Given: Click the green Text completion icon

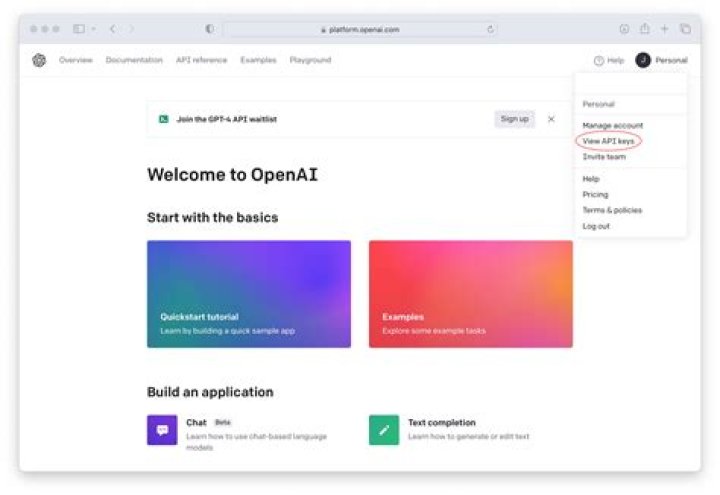Looking at the screenshot, I should 383,430.
